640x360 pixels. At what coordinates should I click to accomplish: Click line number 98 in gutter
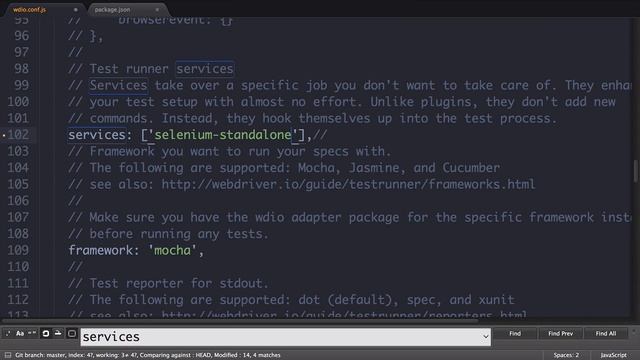(x=22, y=69)
